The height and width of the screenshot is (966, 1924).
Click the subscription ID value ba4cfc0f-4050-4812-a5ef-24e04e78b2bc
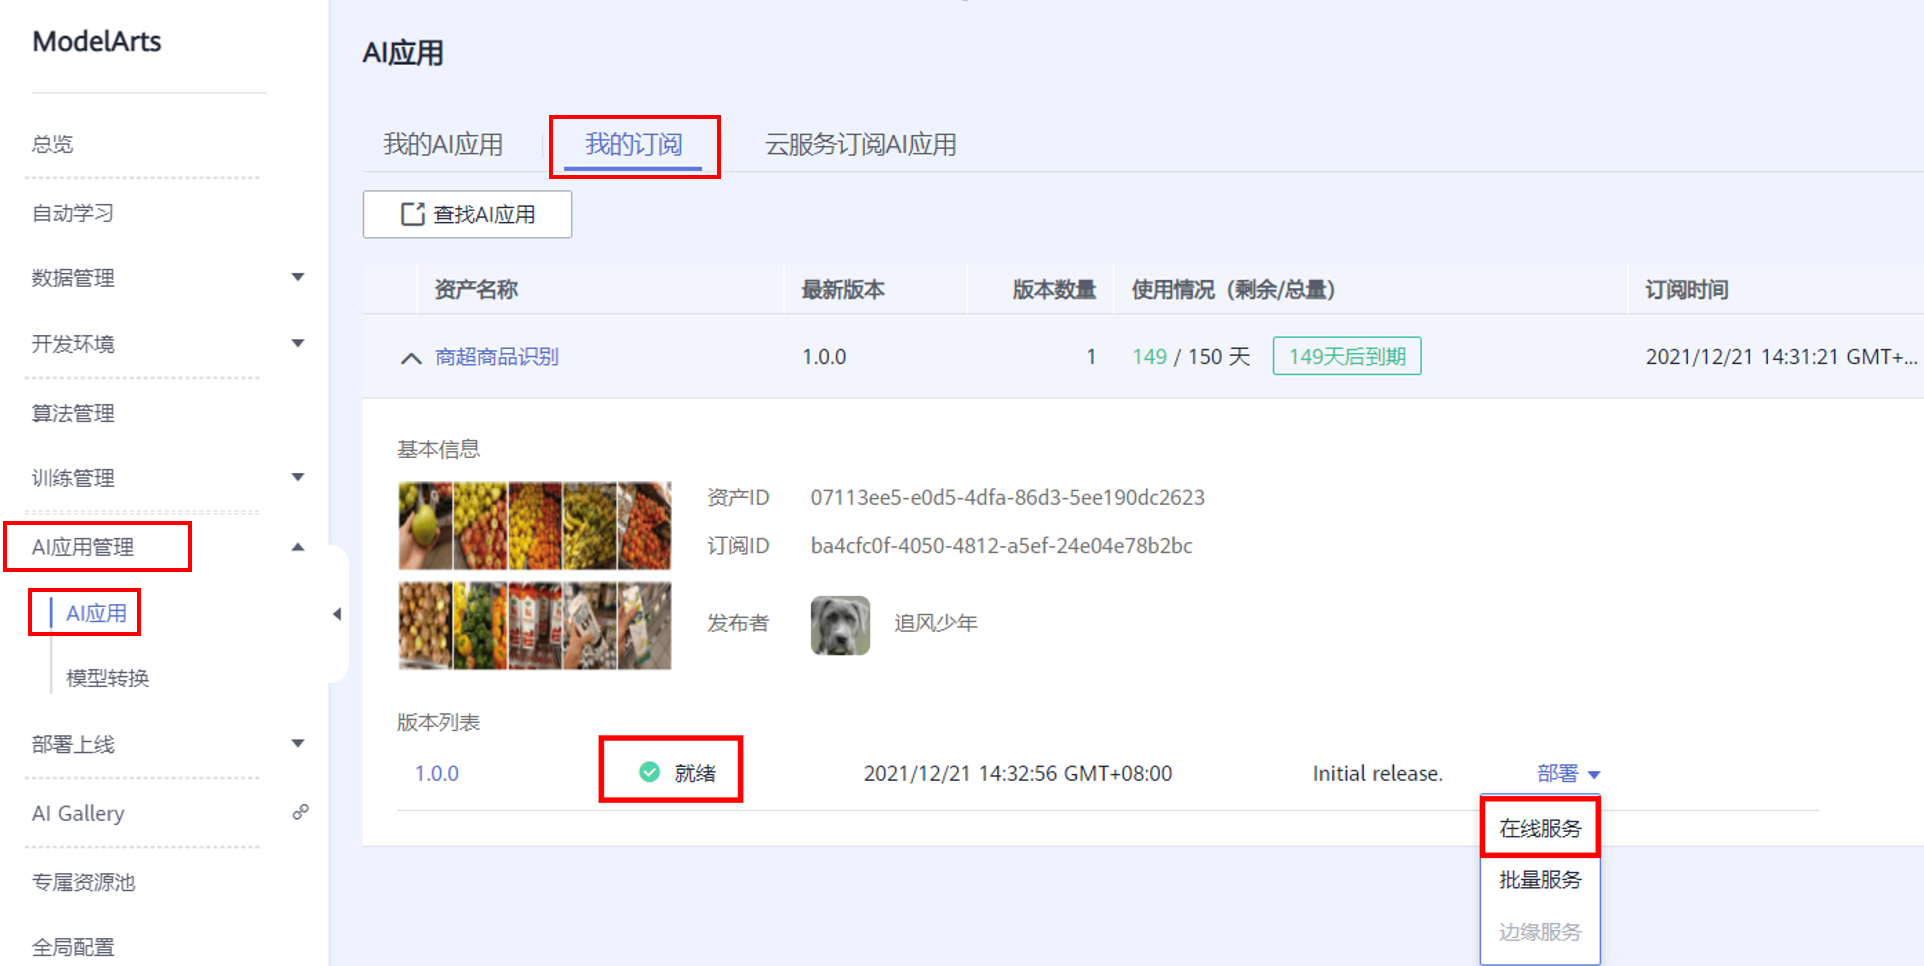pyautogui.click(x=1001, y=546)
